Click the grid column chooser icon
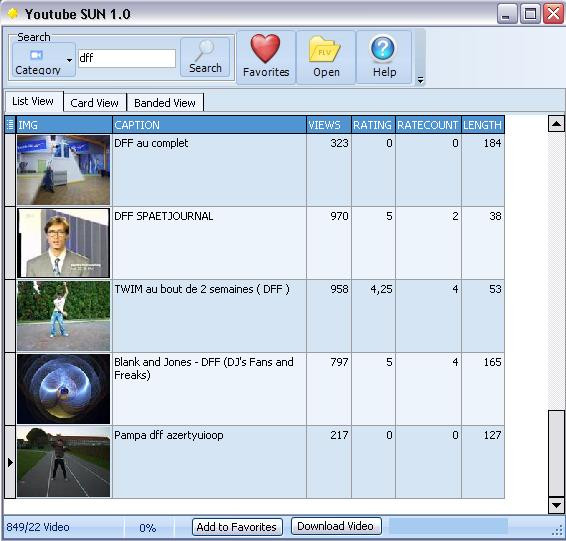 [10, 125]
